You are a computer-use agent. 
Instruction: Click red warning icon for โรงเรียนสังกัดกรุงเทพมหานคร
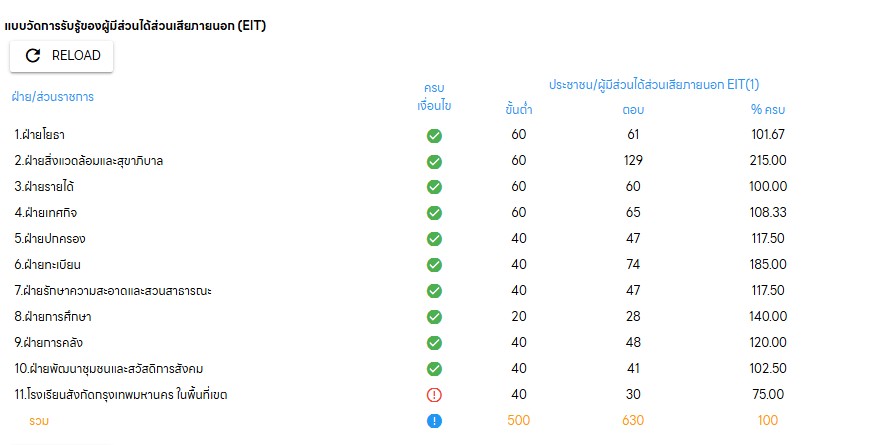point(434,395)
